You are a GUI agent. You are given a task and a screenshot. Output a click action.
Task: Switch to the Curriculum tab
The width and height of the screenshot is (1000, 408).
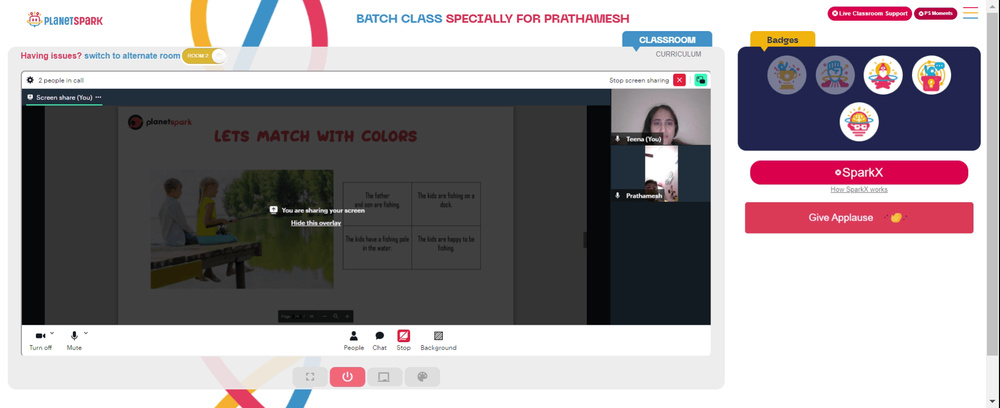click(679, 54)
